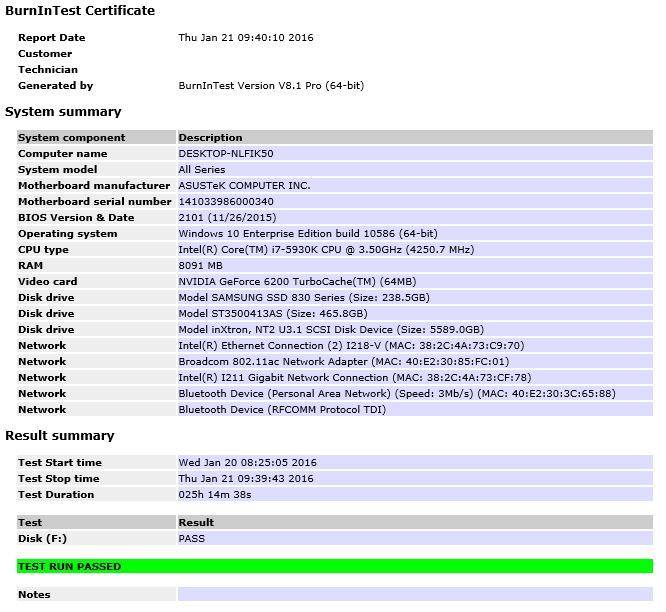
Task: Select the Bluetooth Device (Personal Area Network) entry
Action: pos(397,394)
